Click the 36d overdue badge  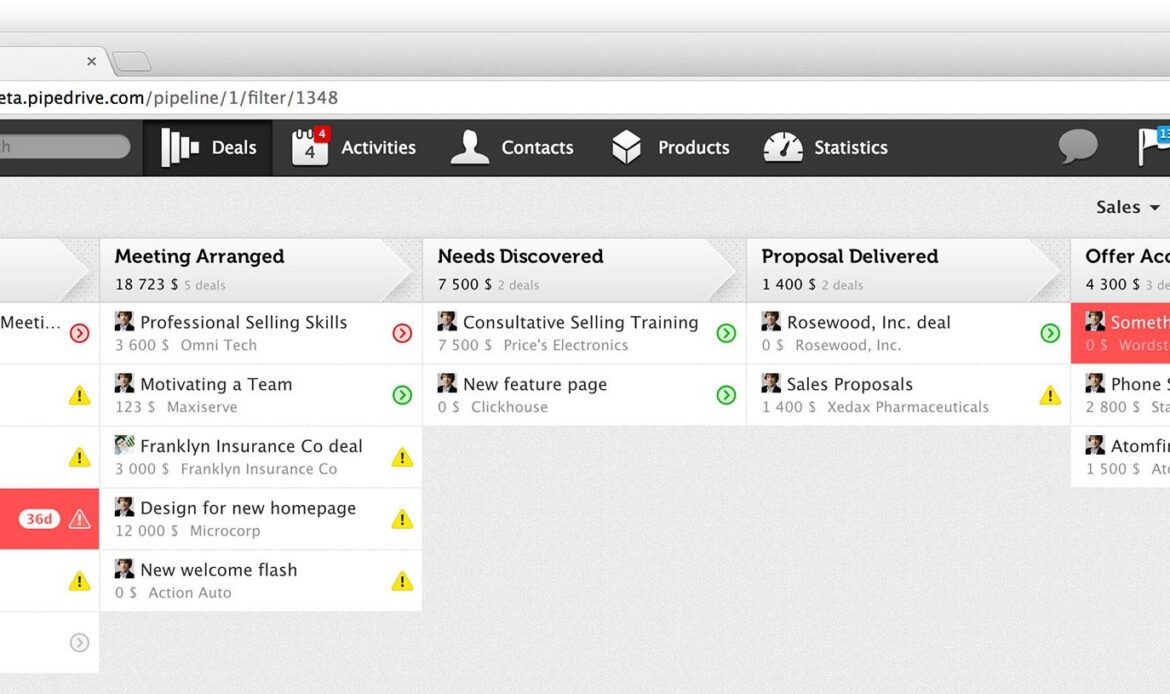coord(39,519)
